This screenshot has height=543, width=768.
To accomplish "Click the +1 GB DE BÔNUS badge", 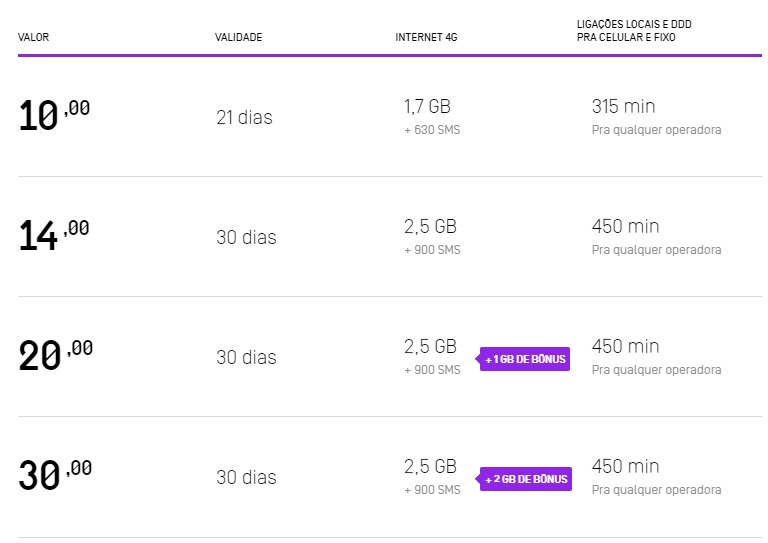I will [x=525, y=359].
